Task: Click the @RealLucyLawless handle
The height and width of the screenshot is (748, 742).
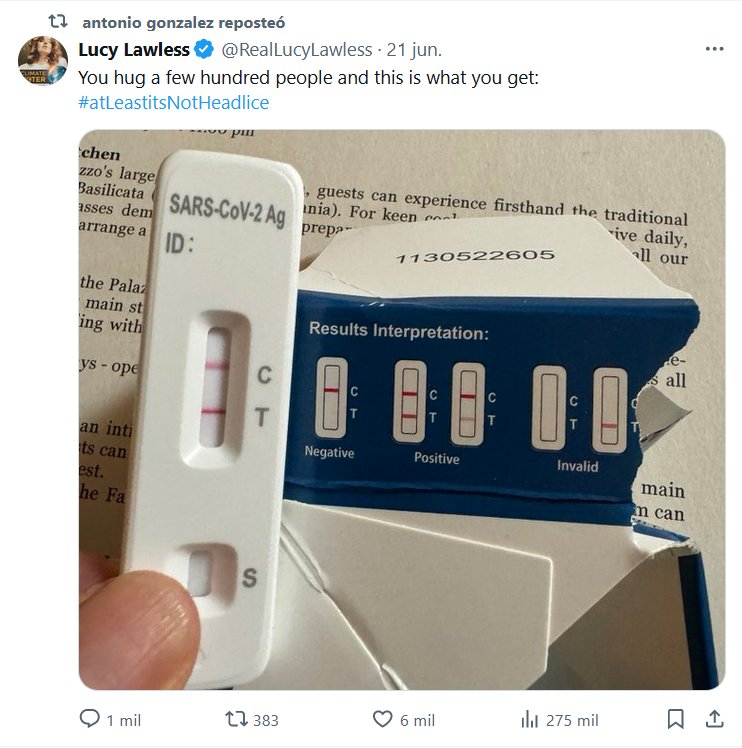Action: tap(295, 50)
